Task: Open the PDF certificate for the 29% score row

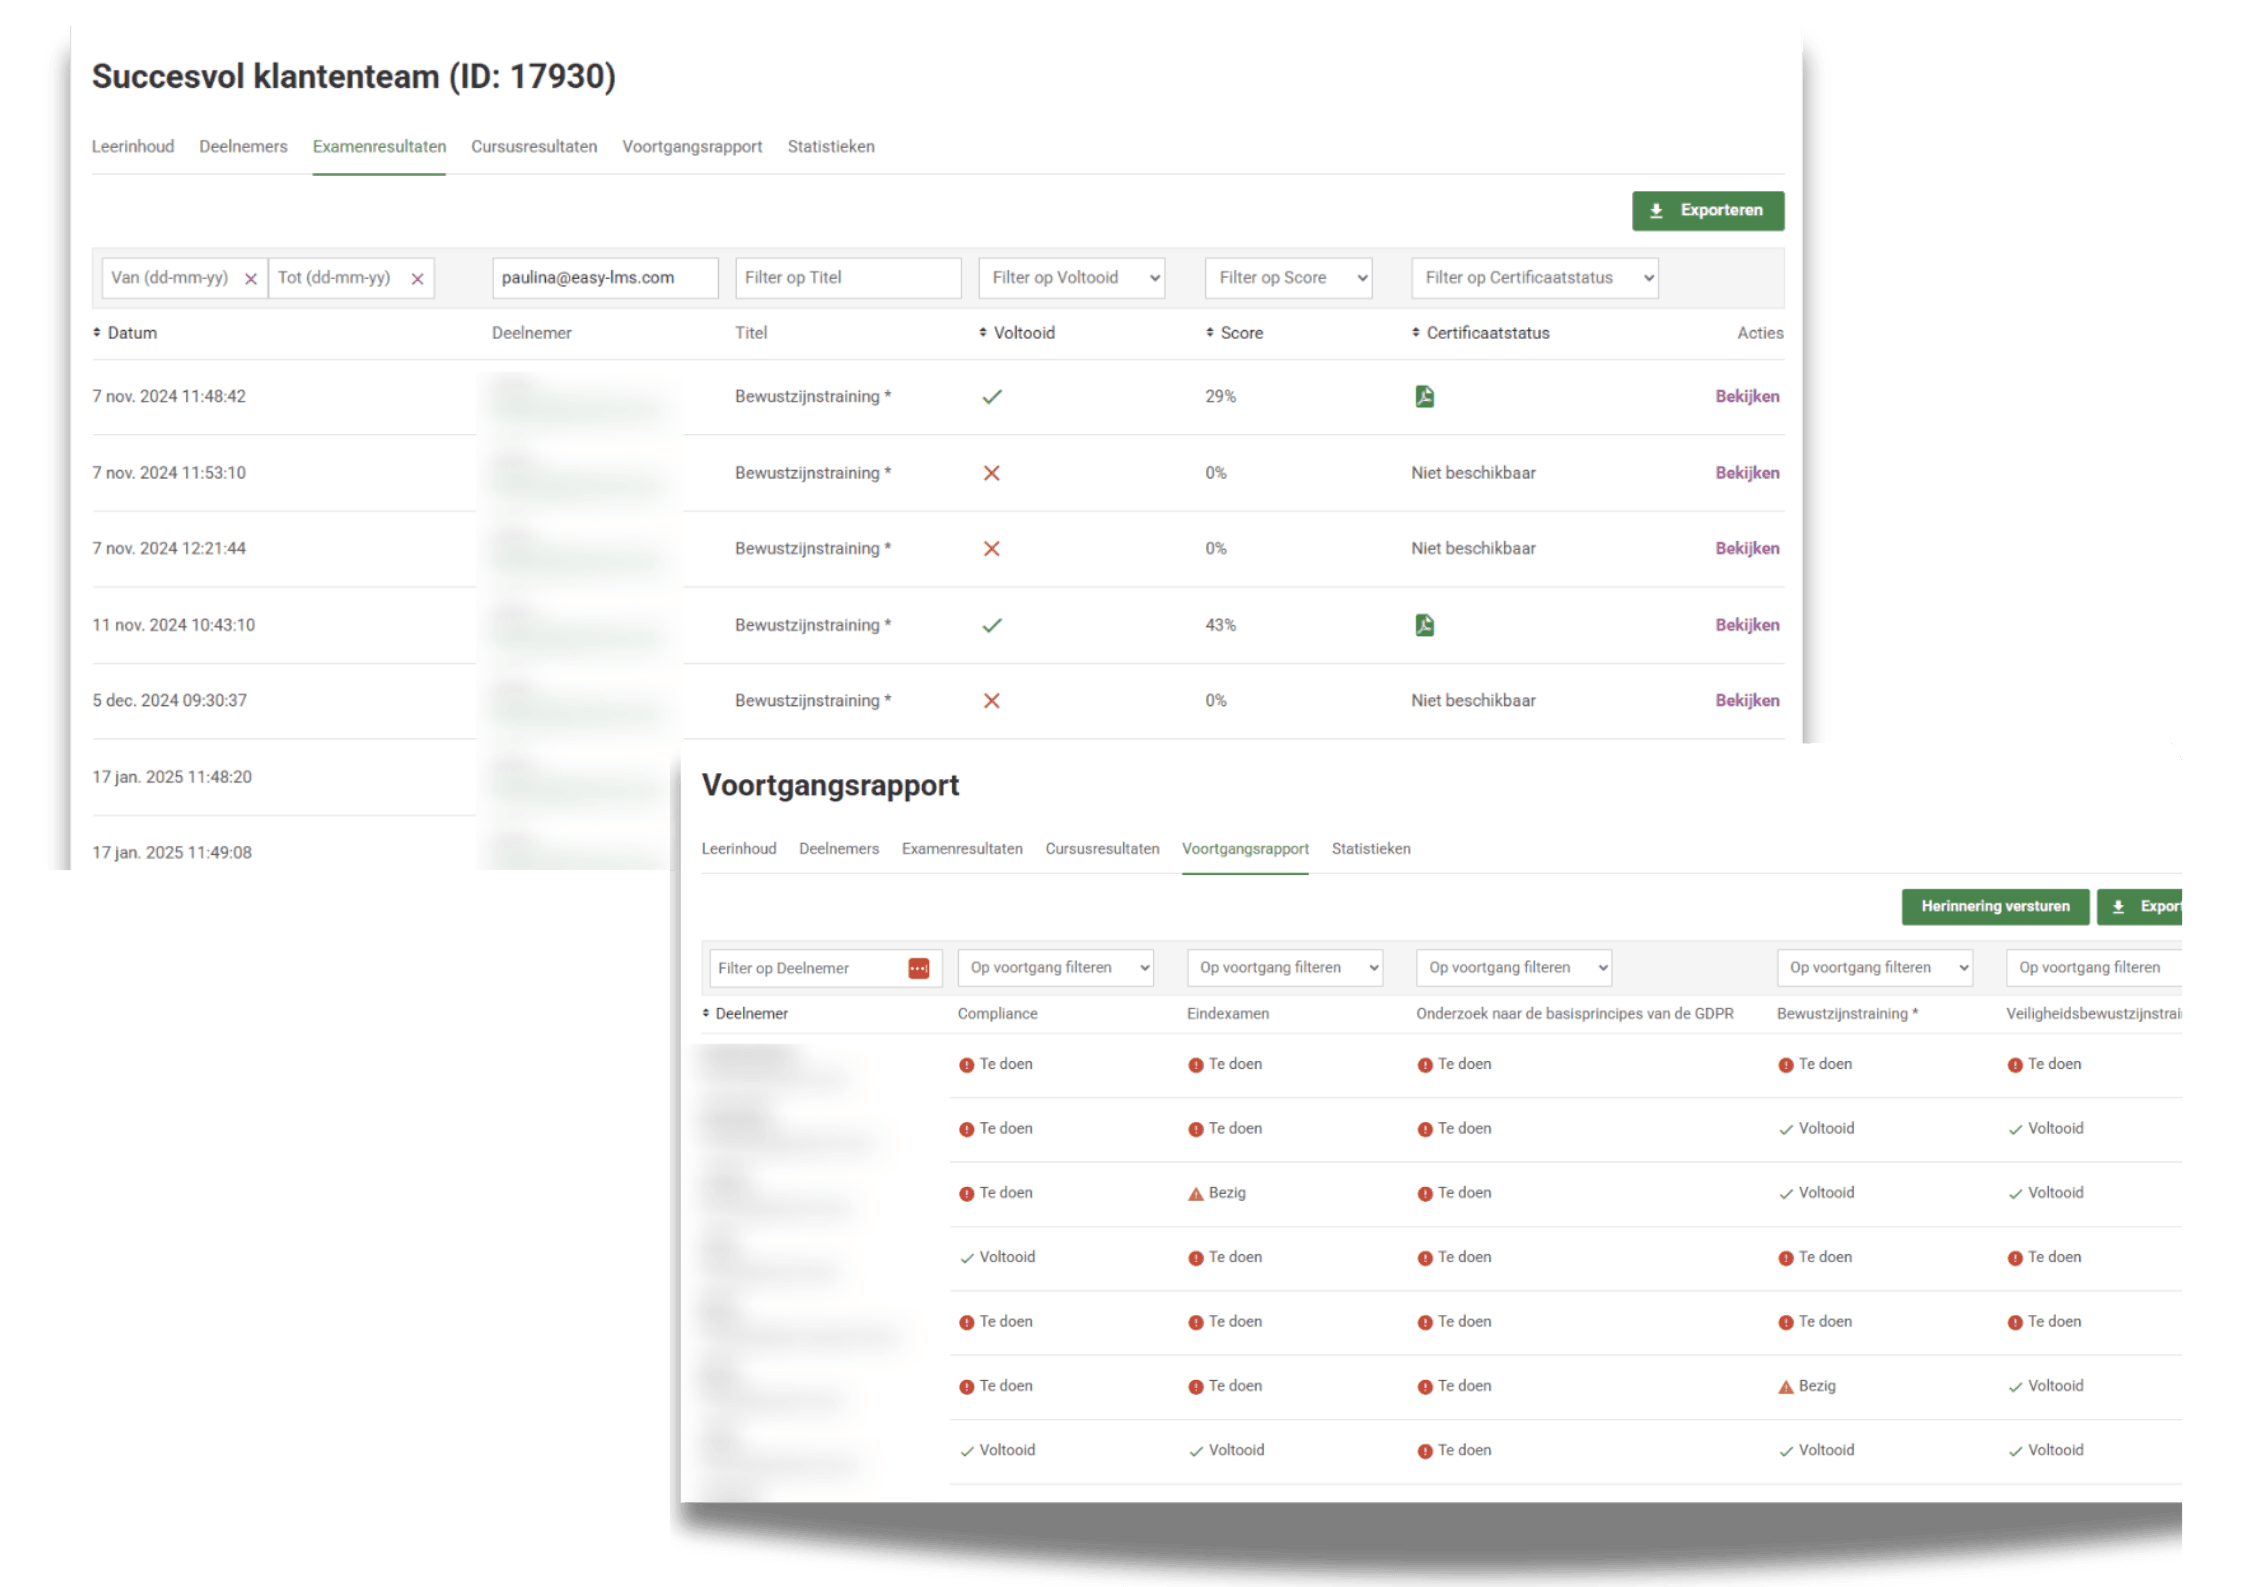Action: tap(1424, 397)
